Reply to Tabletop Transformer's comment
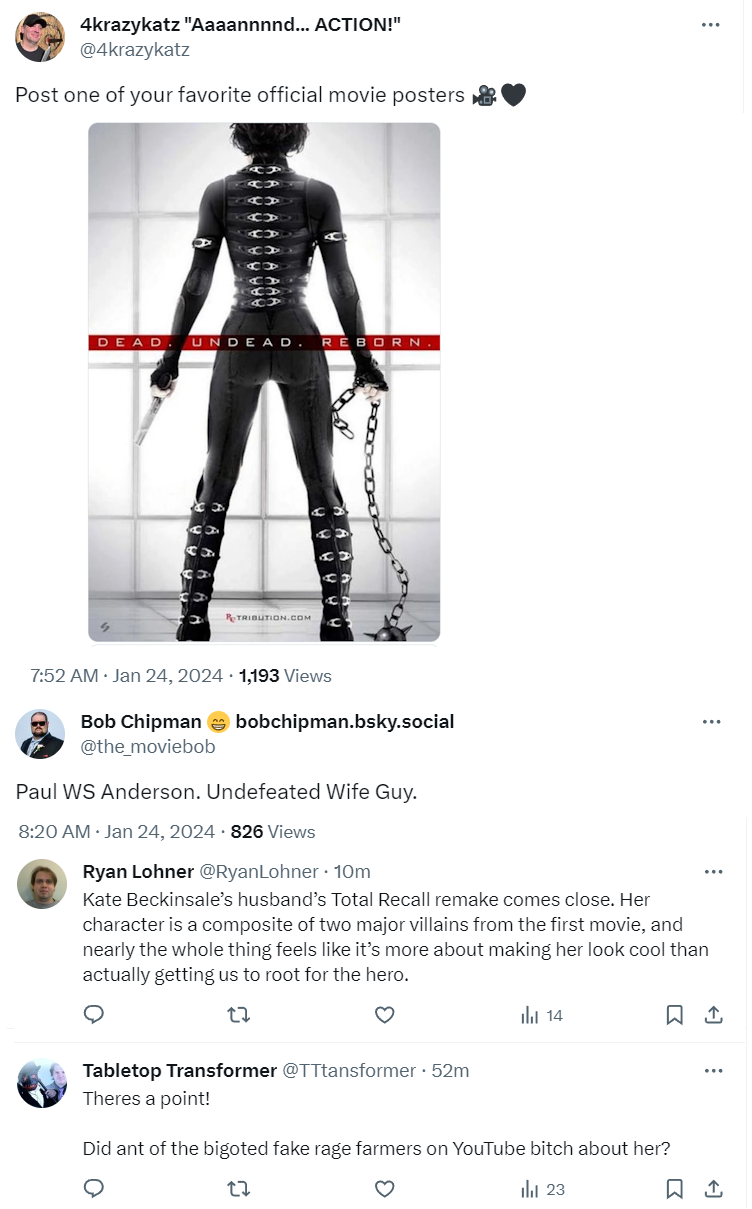Viewport: 752px width, 1209px height. coord(94,1189)
